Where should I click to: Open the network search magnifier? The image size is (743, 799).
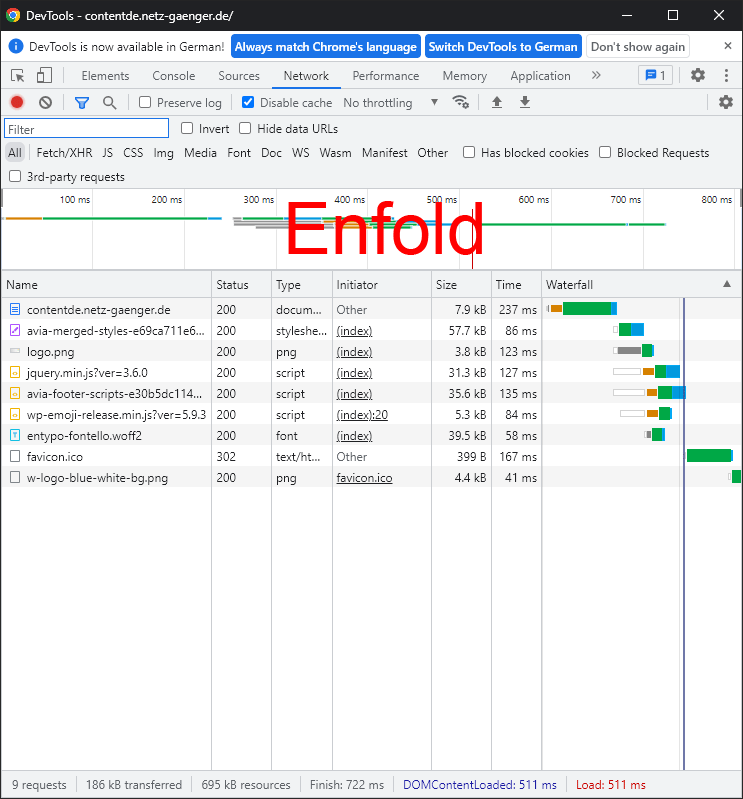pos(109,102)
